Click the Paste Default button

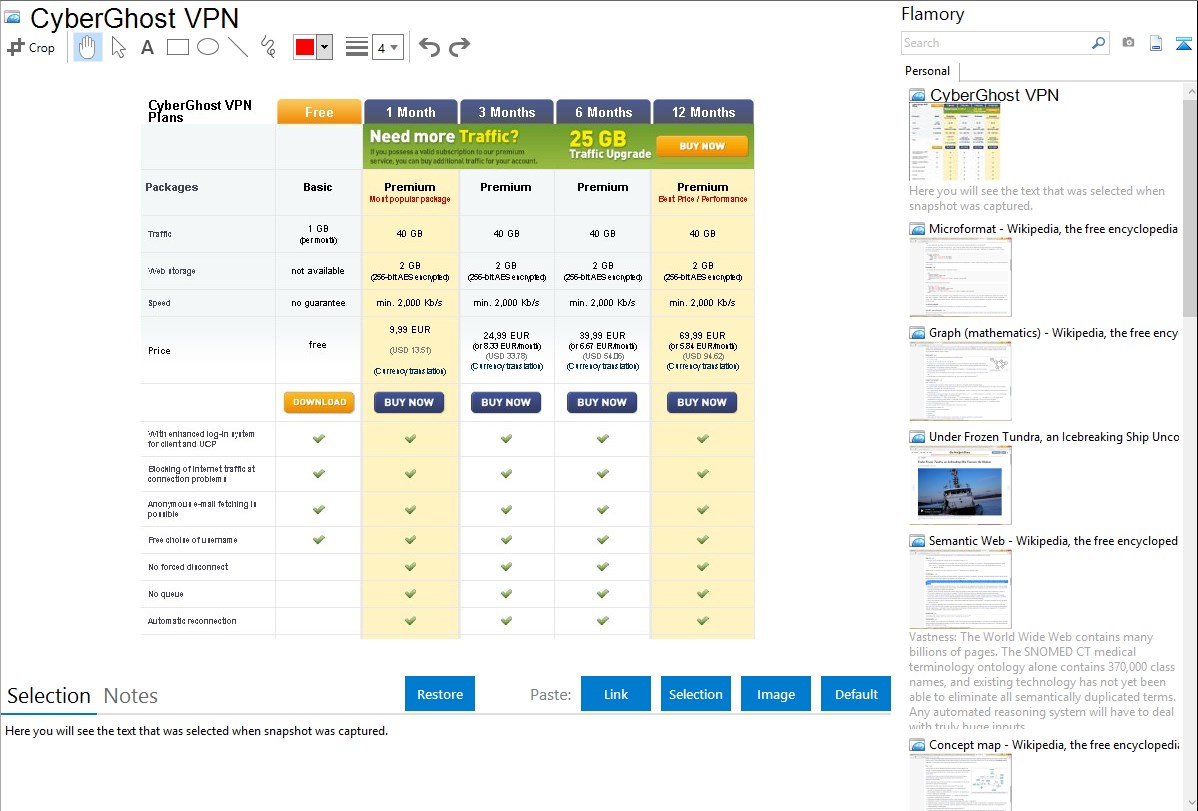(856, 694)
